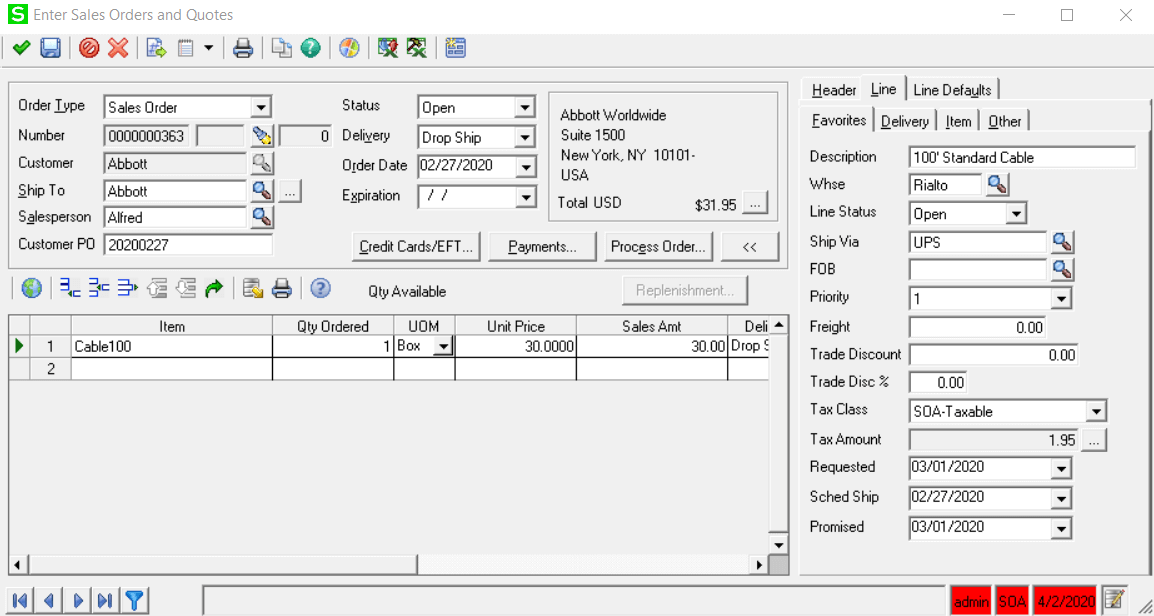Viewport: 1154px width, 616px height.
Task: Click the Process Order button
Action: (x=658, y=246)
